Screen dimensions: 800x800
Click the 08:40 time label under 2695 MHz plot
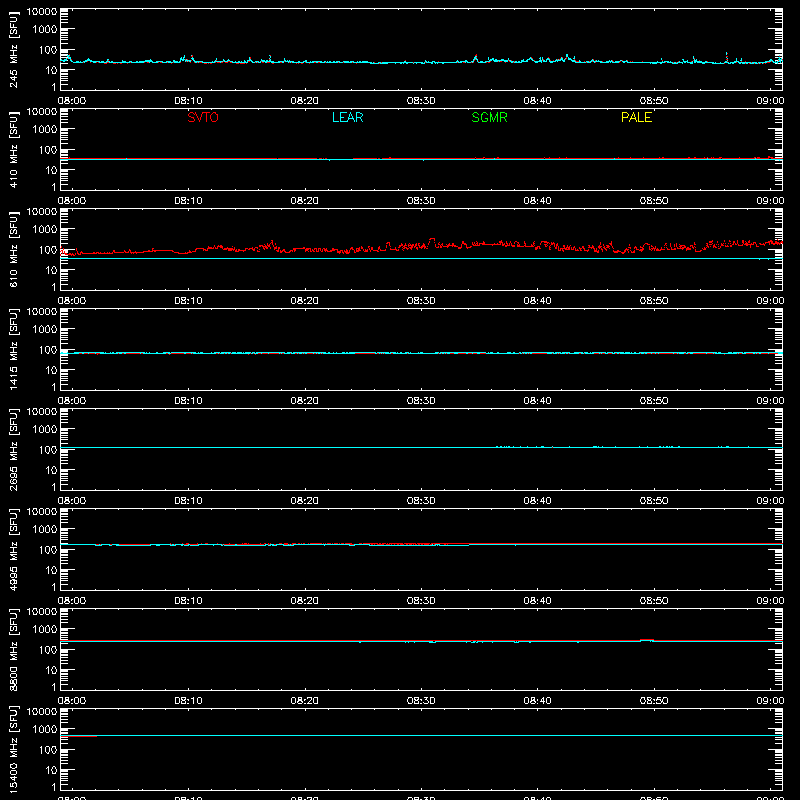coord(537,501)
